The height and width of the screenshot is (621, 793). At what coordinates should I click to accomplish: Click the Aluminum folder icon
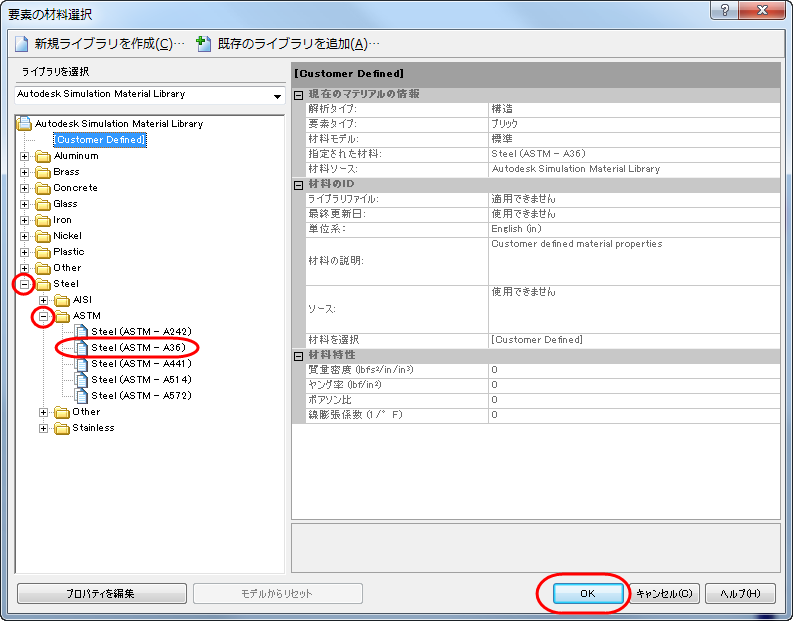(43, 156)
